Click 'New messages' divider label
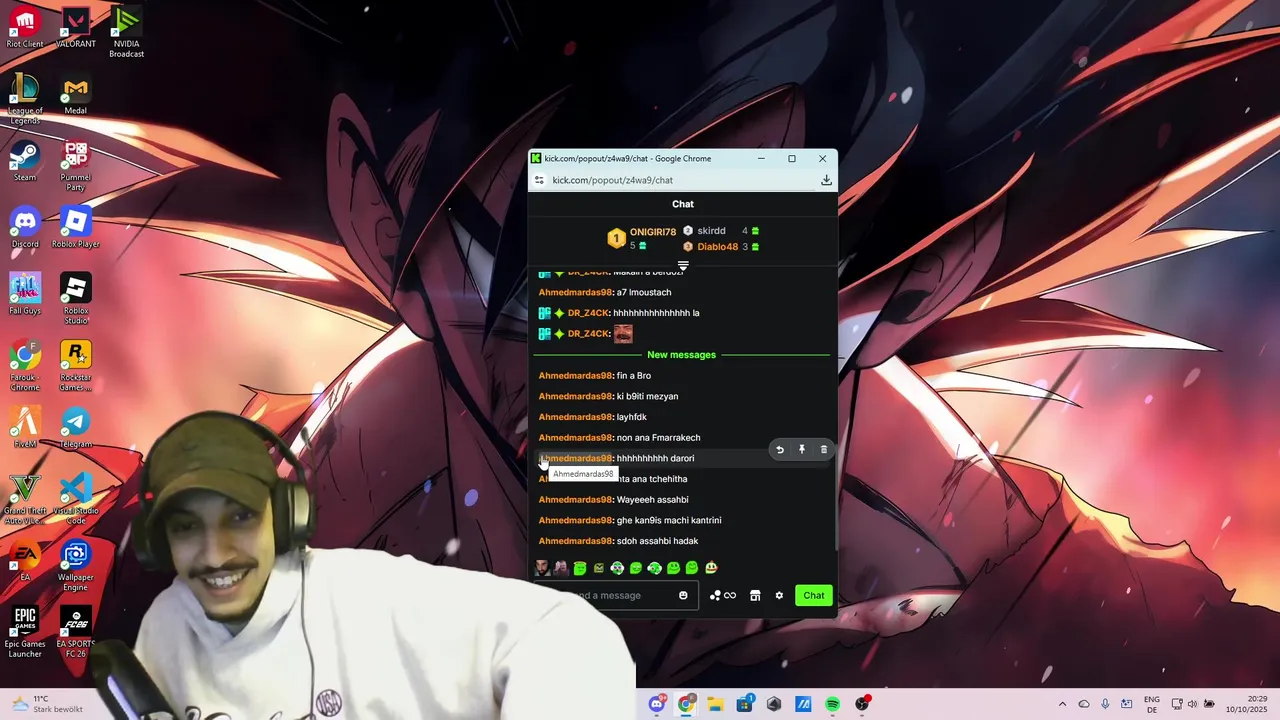Viewport: 1280px width, 720px height. (x=681, y=355)
